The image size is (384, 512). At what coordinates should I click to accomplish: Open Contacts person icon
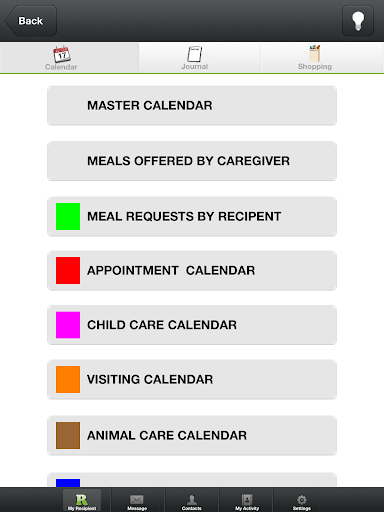192,500
